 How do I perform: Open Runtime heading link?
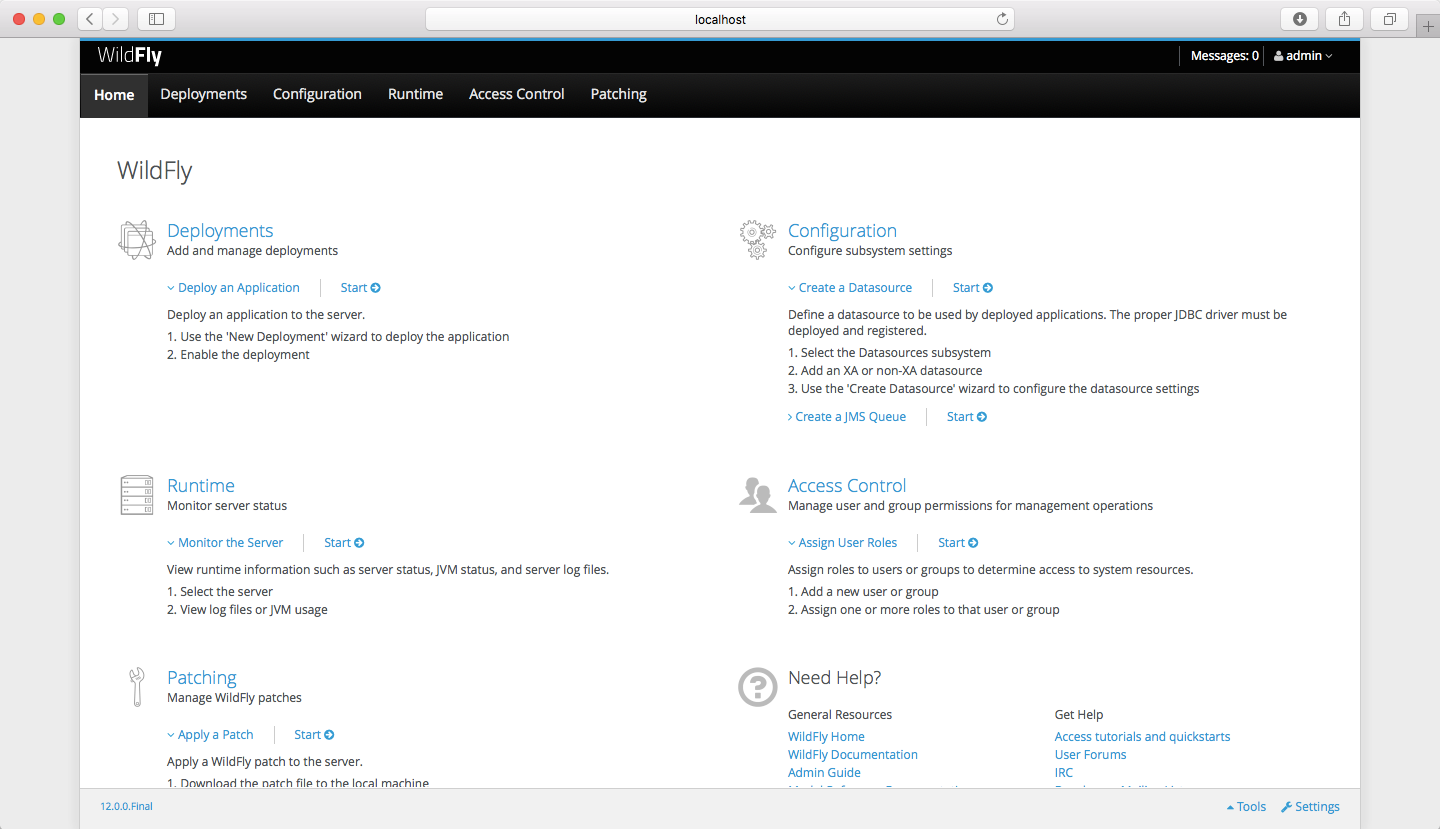tap(201, 486)
